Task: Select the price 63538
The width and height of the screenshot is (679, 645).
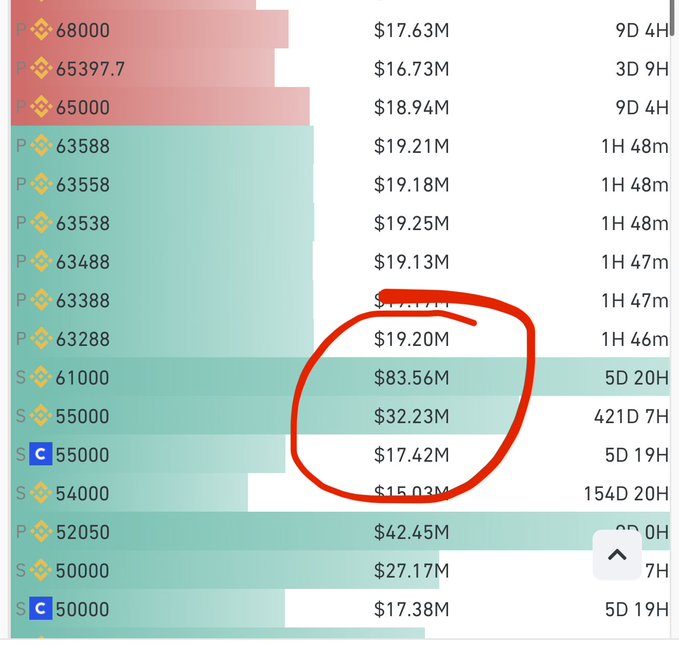Action: click(x=83, y=223)
